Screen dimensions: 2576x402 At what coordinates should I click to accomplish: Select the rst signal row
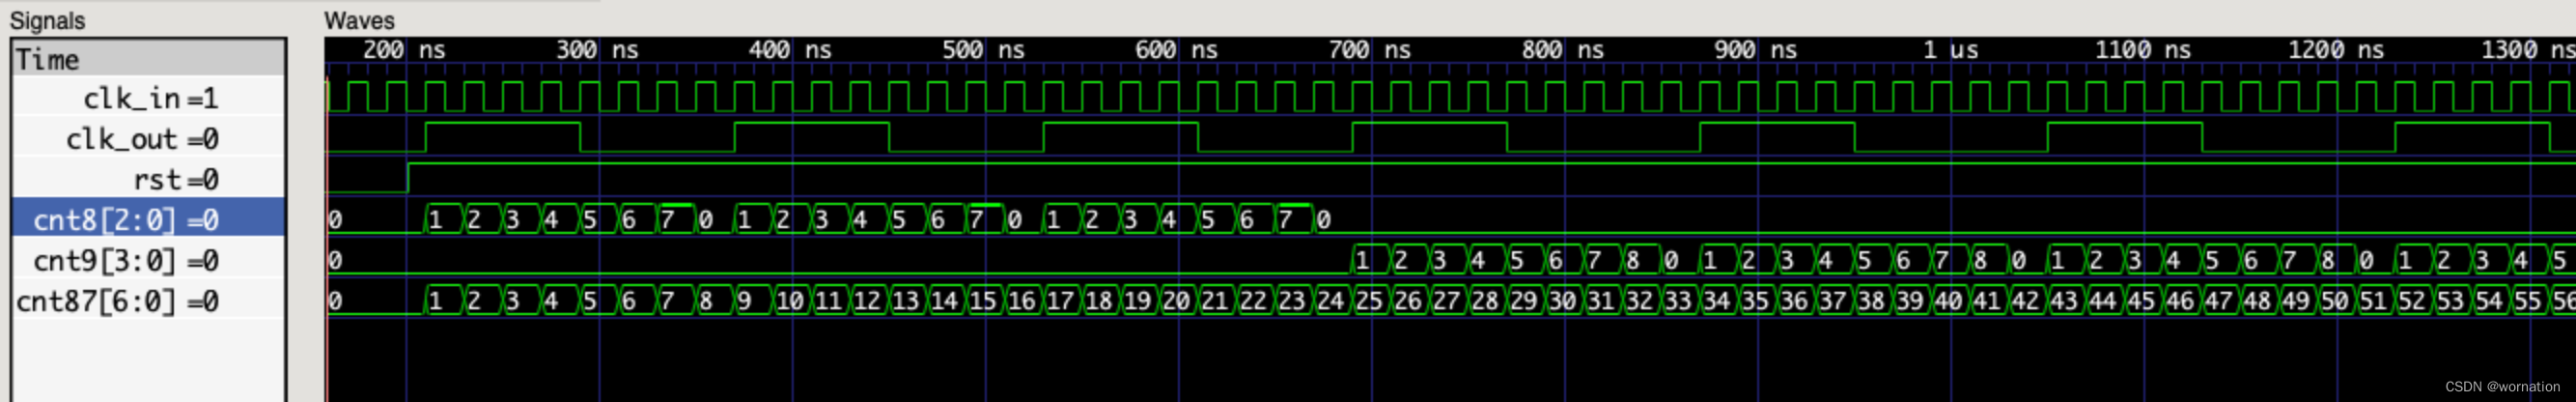tap(149, 179)
